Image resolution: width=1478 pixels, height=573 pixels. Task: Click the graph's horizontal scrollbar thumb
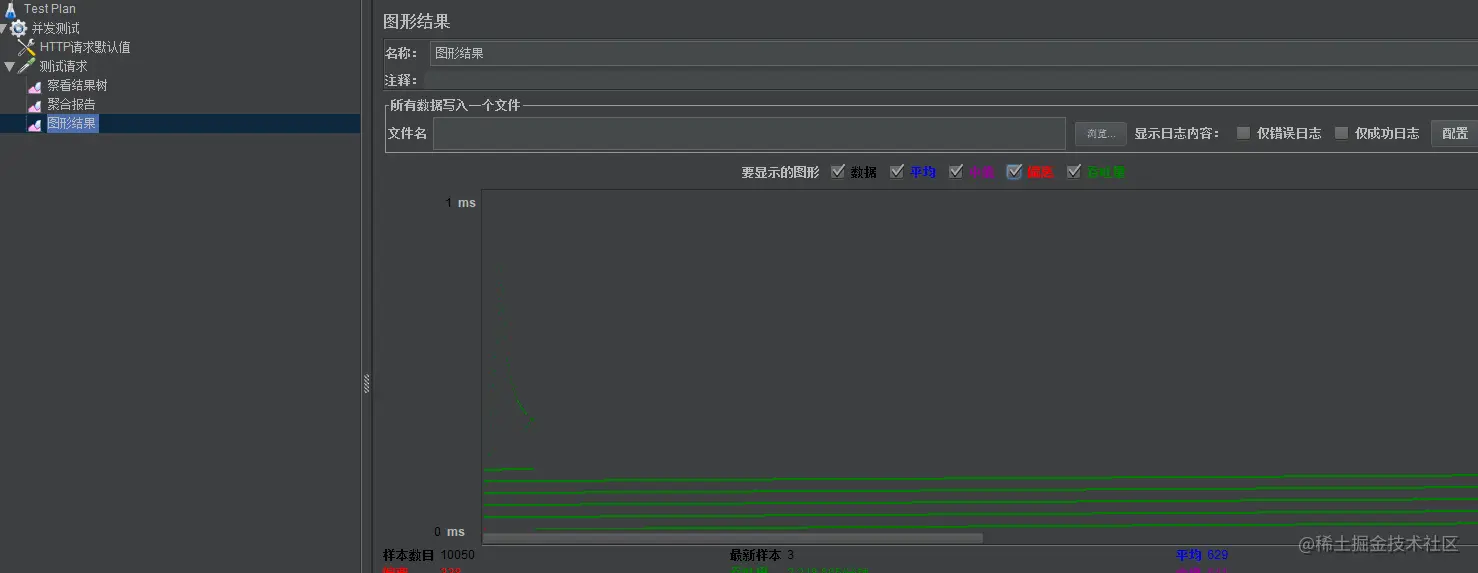(733, 538)
